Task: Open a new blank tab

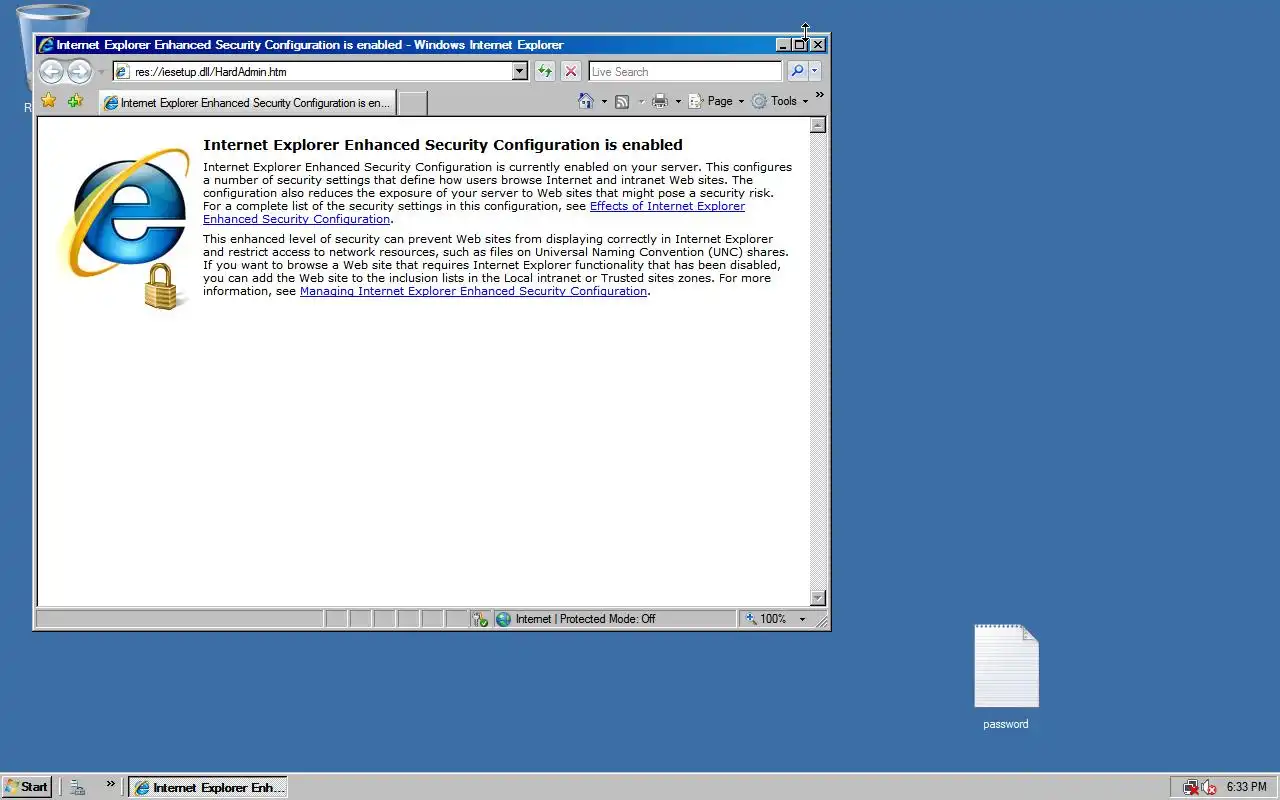Action: coord(412,103)
